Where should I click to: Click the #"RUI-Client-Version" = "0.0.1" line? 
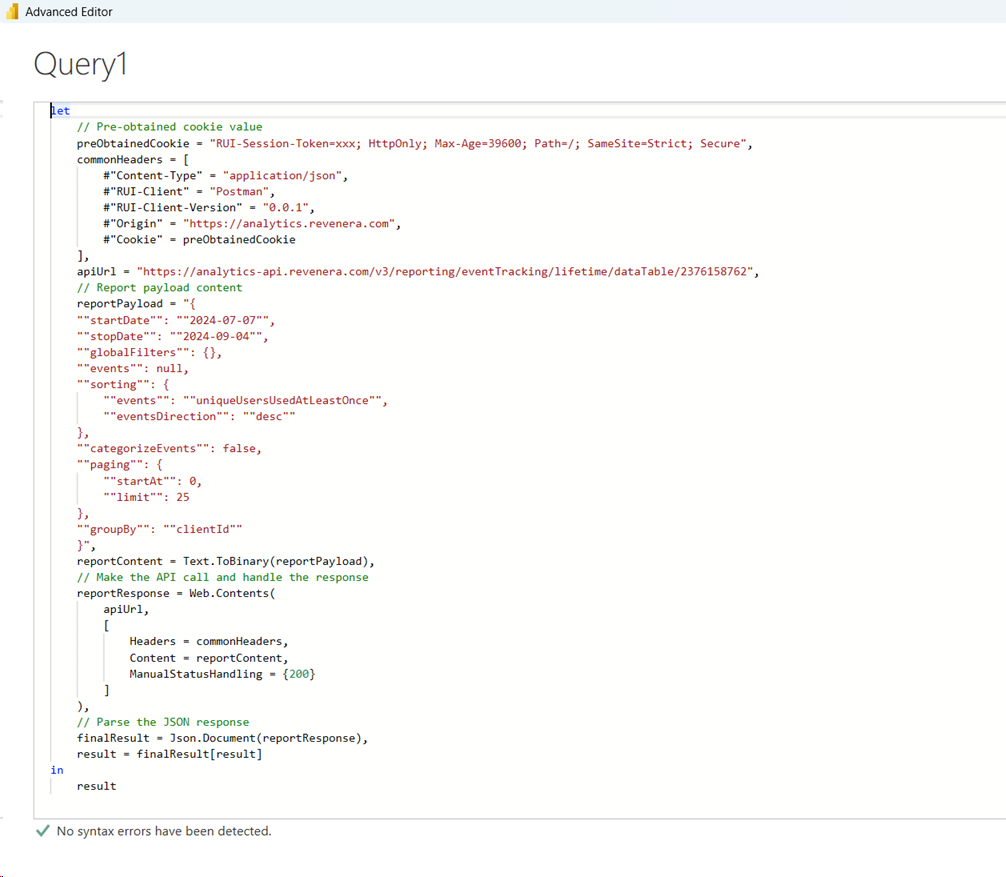(209, 207)
